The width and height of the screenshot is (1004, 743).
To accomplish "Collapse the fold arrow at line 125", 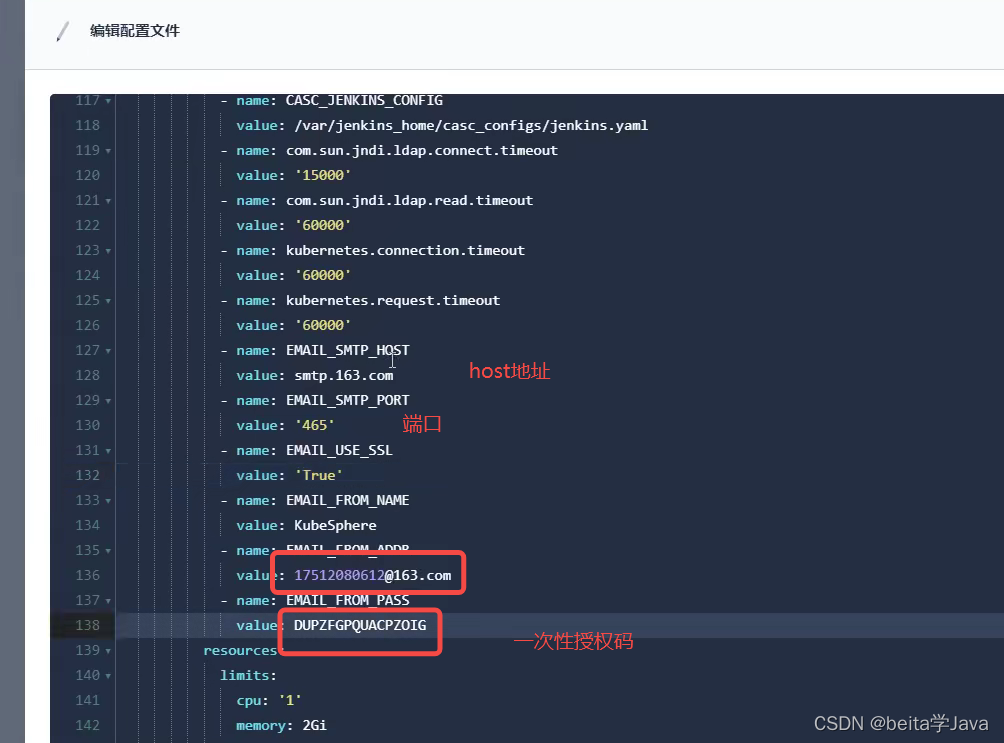I will coord(108,301).
